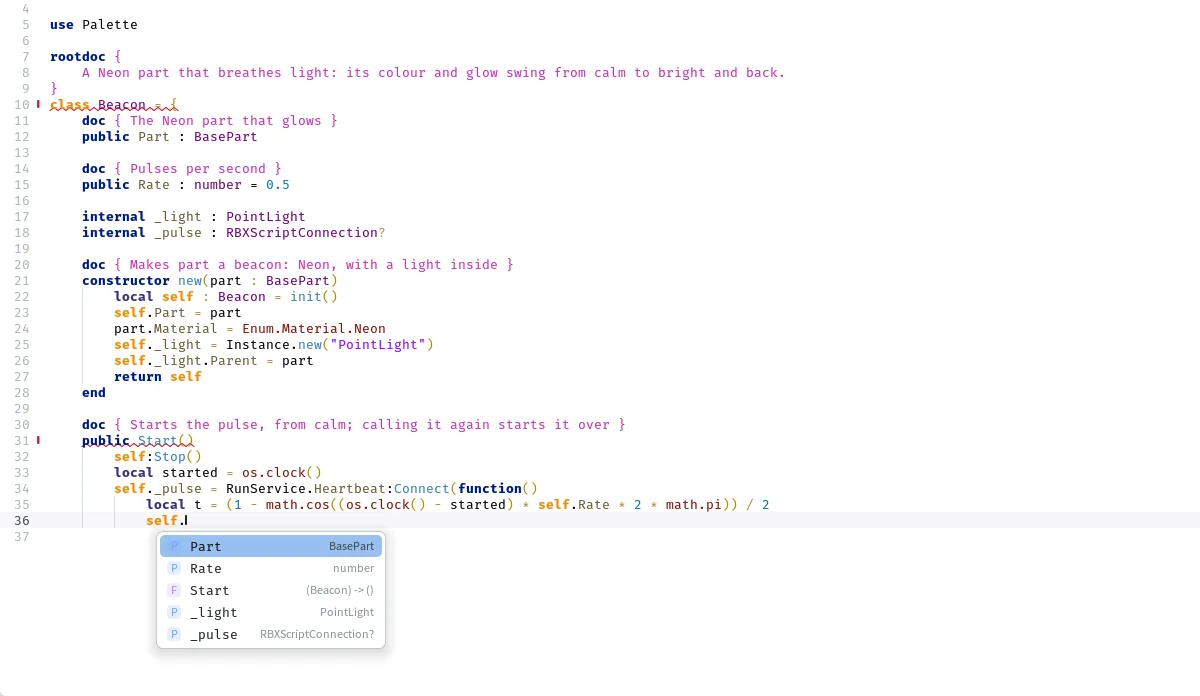Image resolution: width=1200 pixels, height=696 pixels.
Task: Select the _light PointLight suggestion
Action: click(x=271, y=612)
